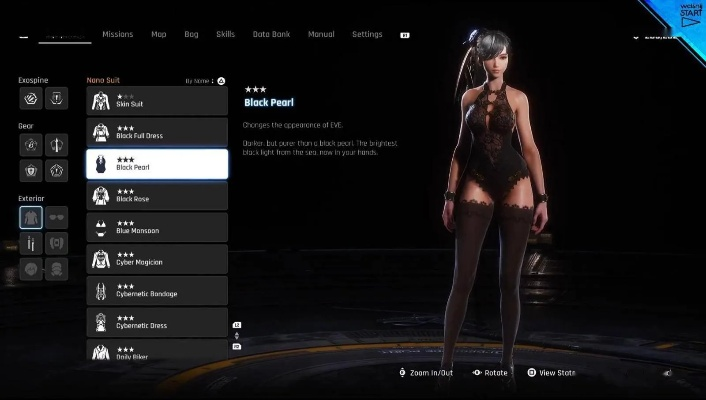
Task: Switch to the Skills tab
Action: pyautogui.click(x=225, y=34)
